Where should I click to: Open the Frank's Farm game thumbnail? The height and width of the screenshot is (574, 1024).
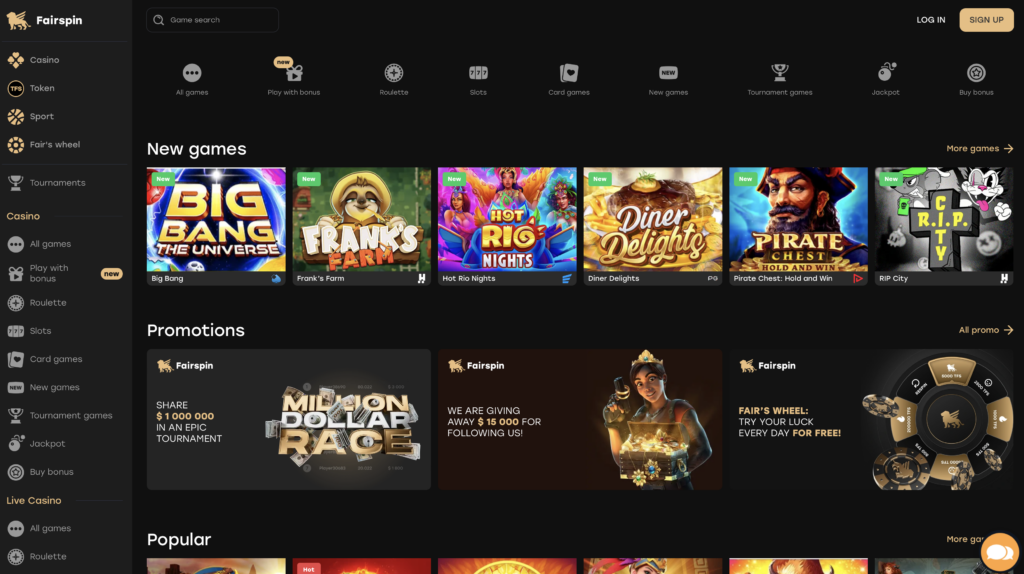click(362, 226)
